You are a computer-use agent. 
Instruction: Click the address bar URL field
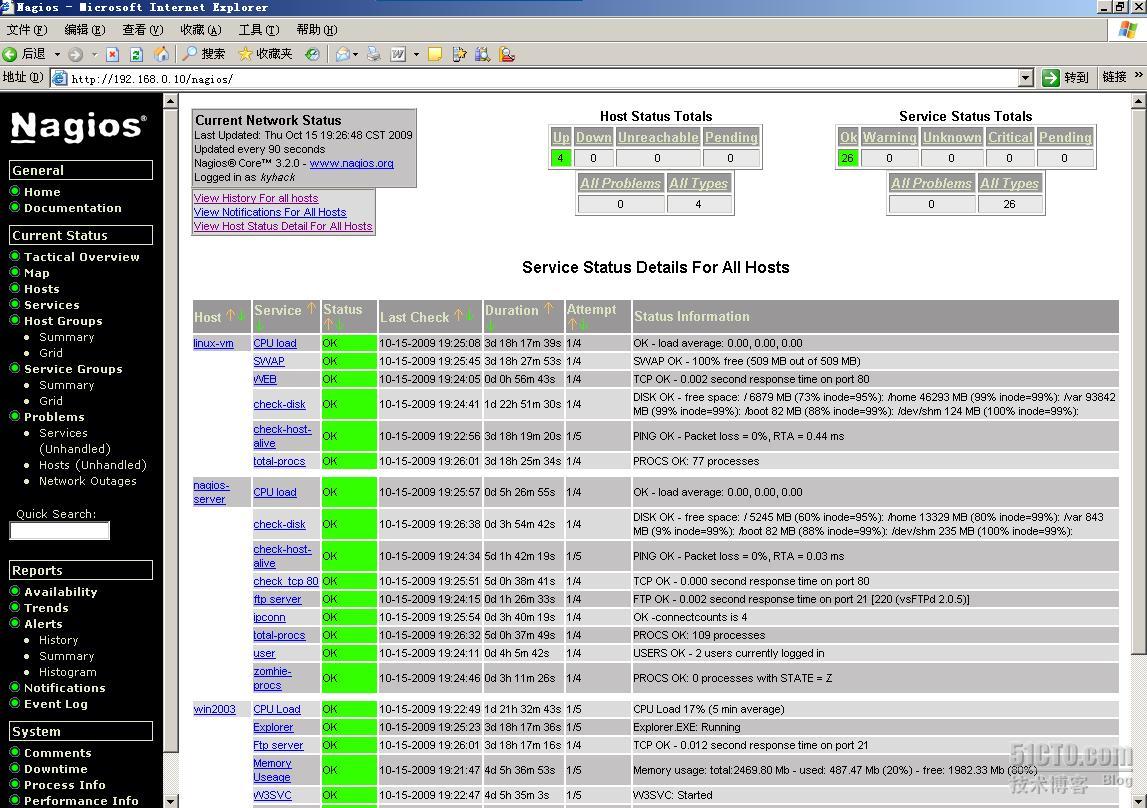pyautogui.click(x=543, y=78)
